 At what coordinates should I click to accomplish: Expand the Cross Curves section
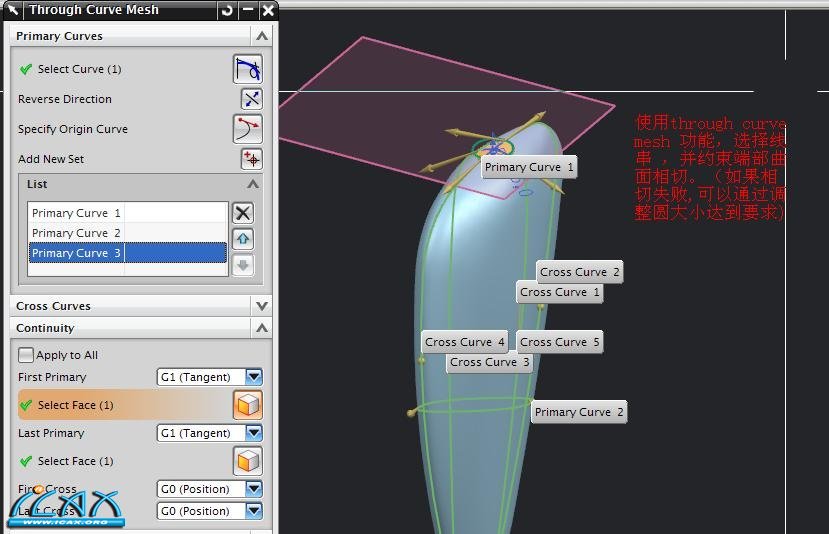[x=261, y=306]
